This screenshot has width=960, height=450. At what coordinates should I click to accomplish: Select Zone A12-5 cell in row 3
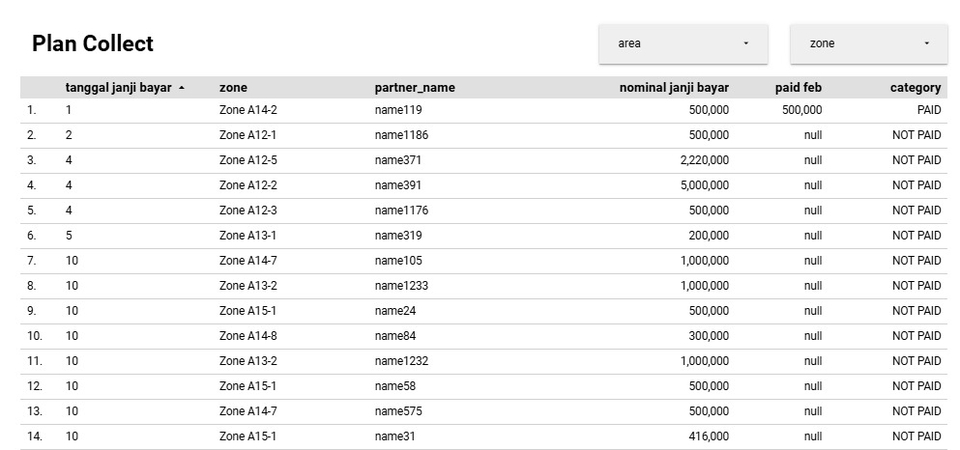coord(248,160)
